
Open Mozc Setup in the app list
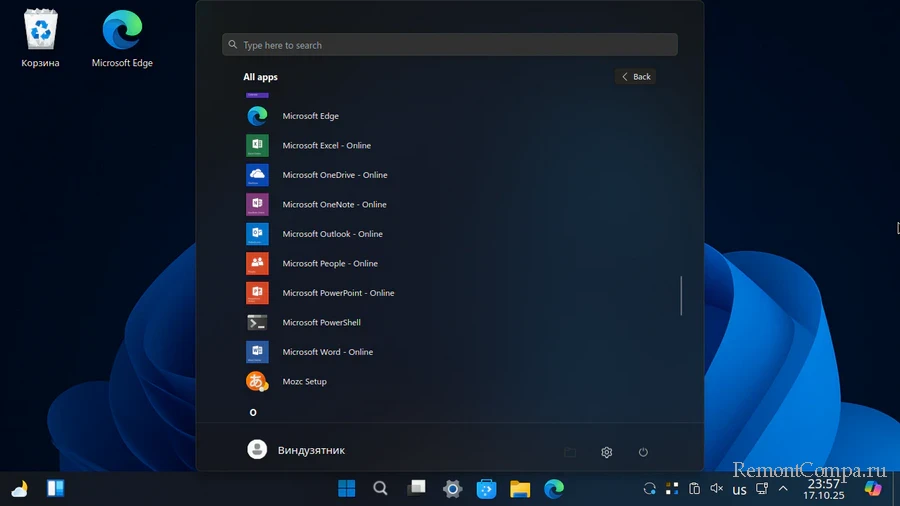304,382
